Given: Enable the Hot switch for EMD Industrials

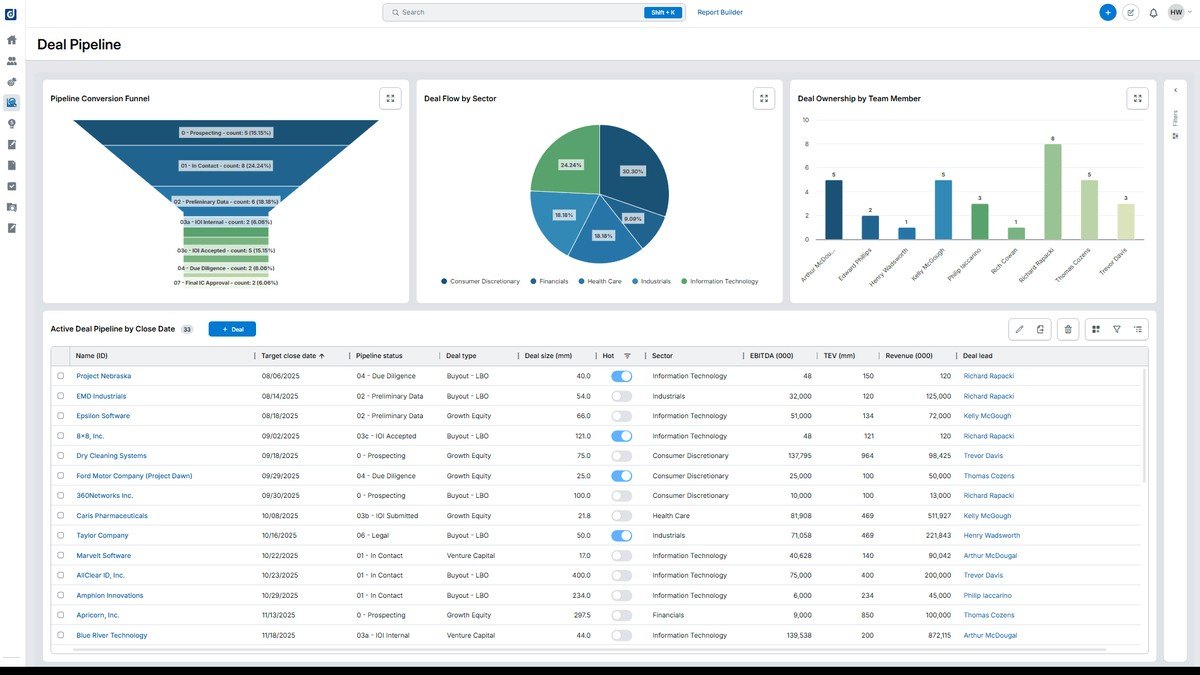Looking at the screenshot, I should (x=622, y=396).
